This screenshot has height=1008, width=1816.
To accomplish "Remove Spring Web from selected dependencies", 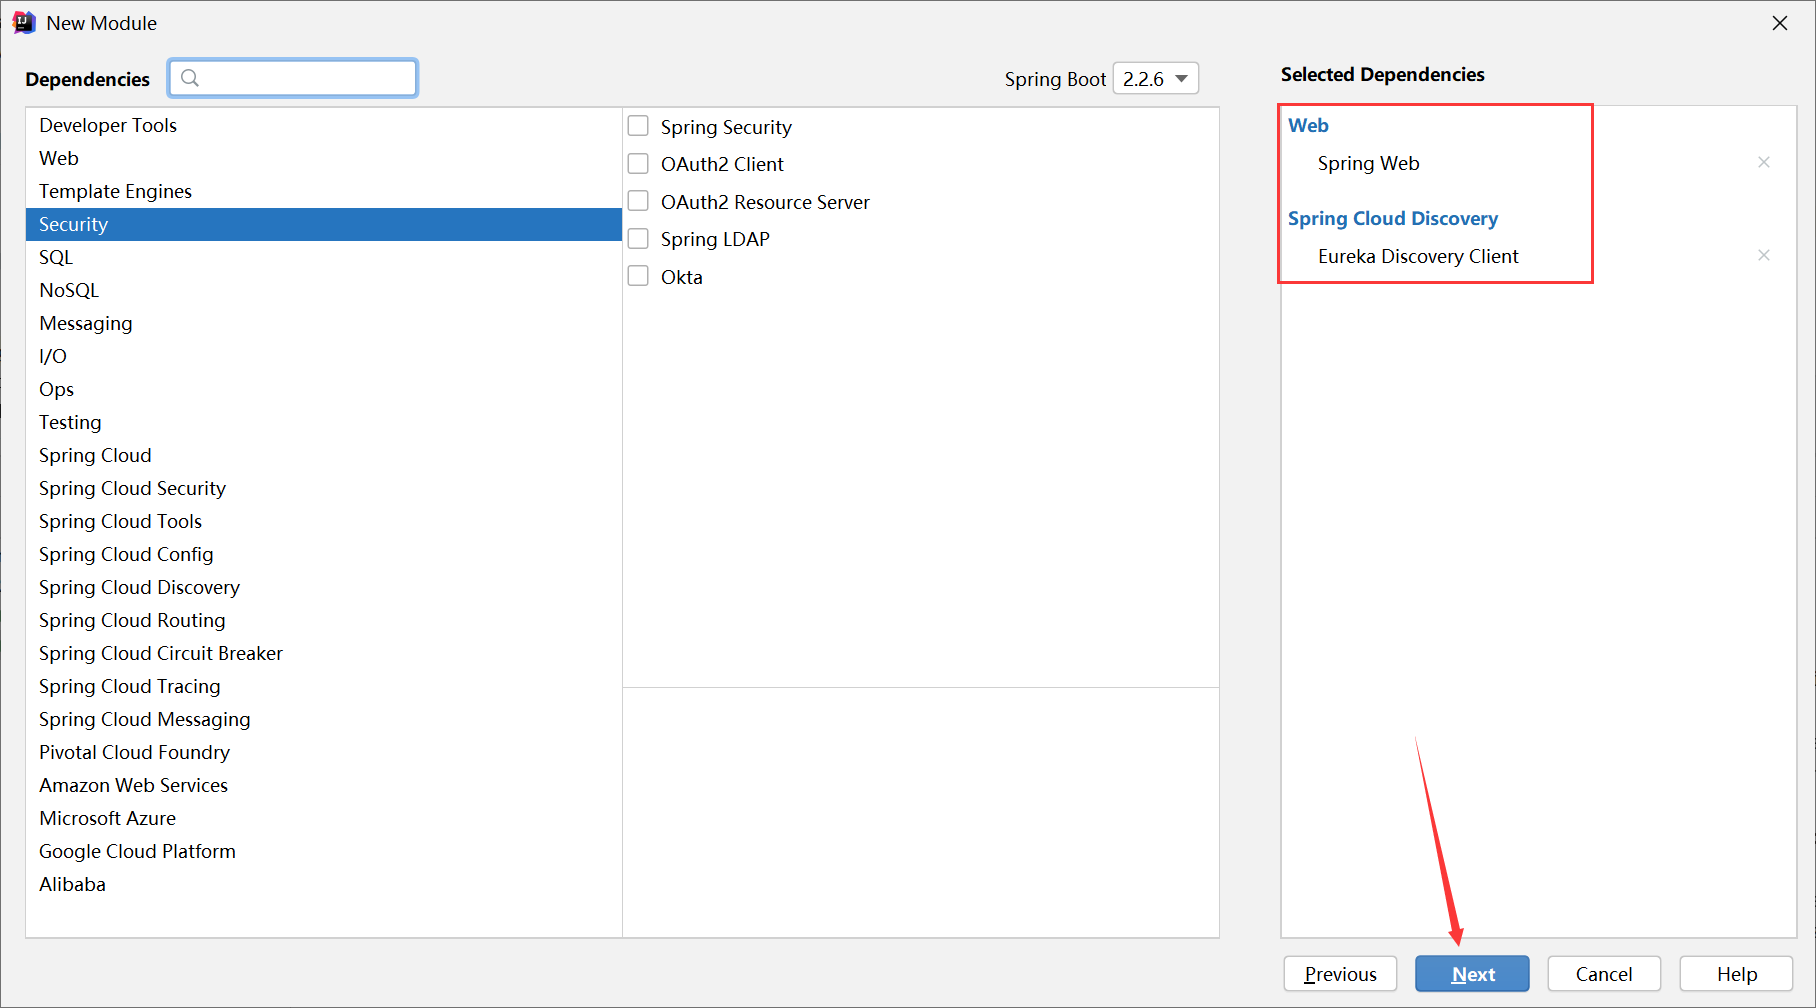I will pyautogui.click(x=1764, y=162).
